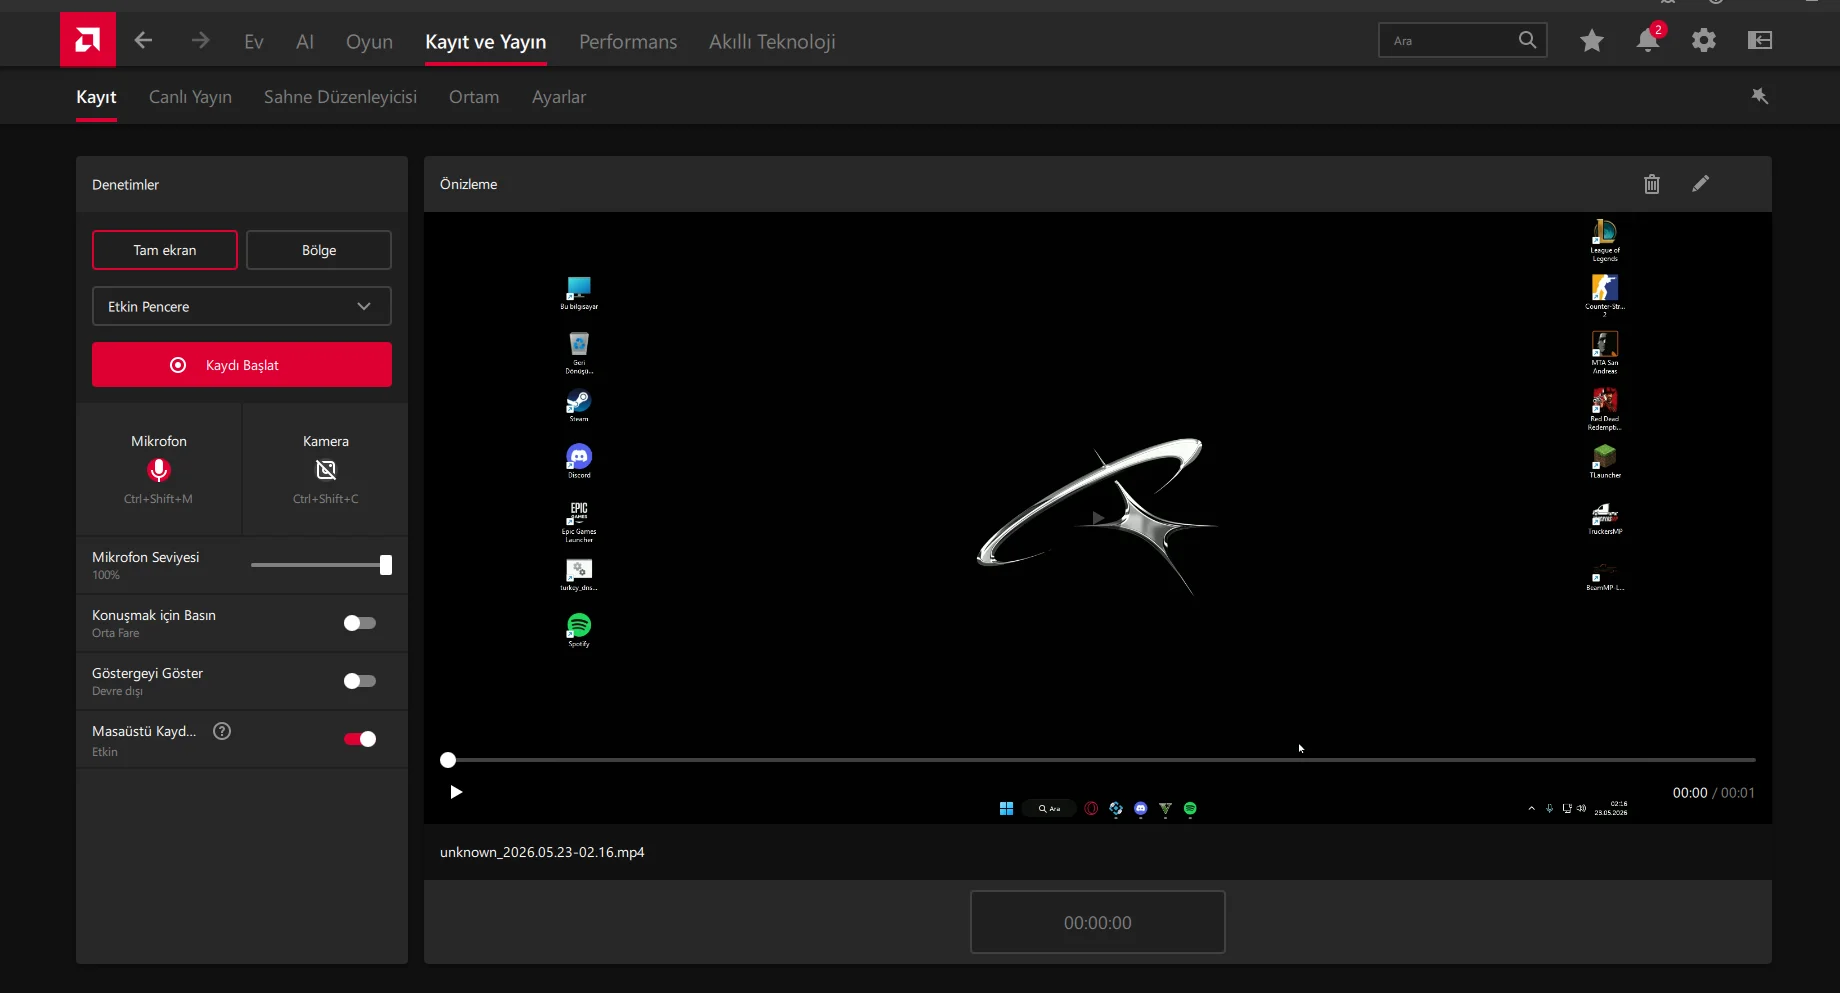
Task: Click MTA San Andreas icon in preview
Action: point(1605,351)
